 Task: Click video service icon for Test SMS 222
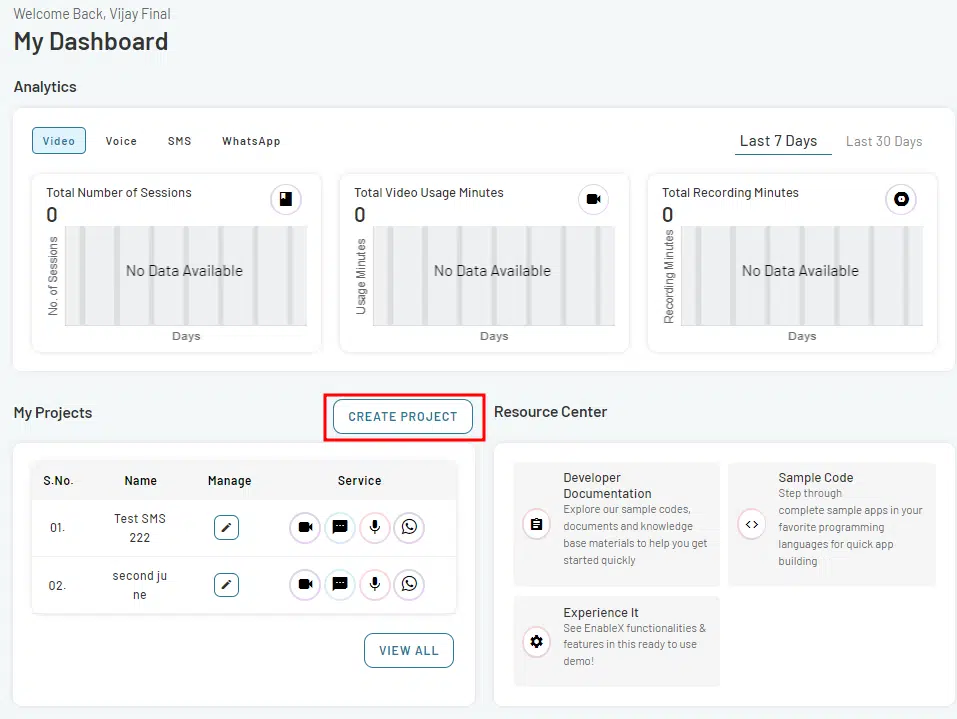(305, 527)
